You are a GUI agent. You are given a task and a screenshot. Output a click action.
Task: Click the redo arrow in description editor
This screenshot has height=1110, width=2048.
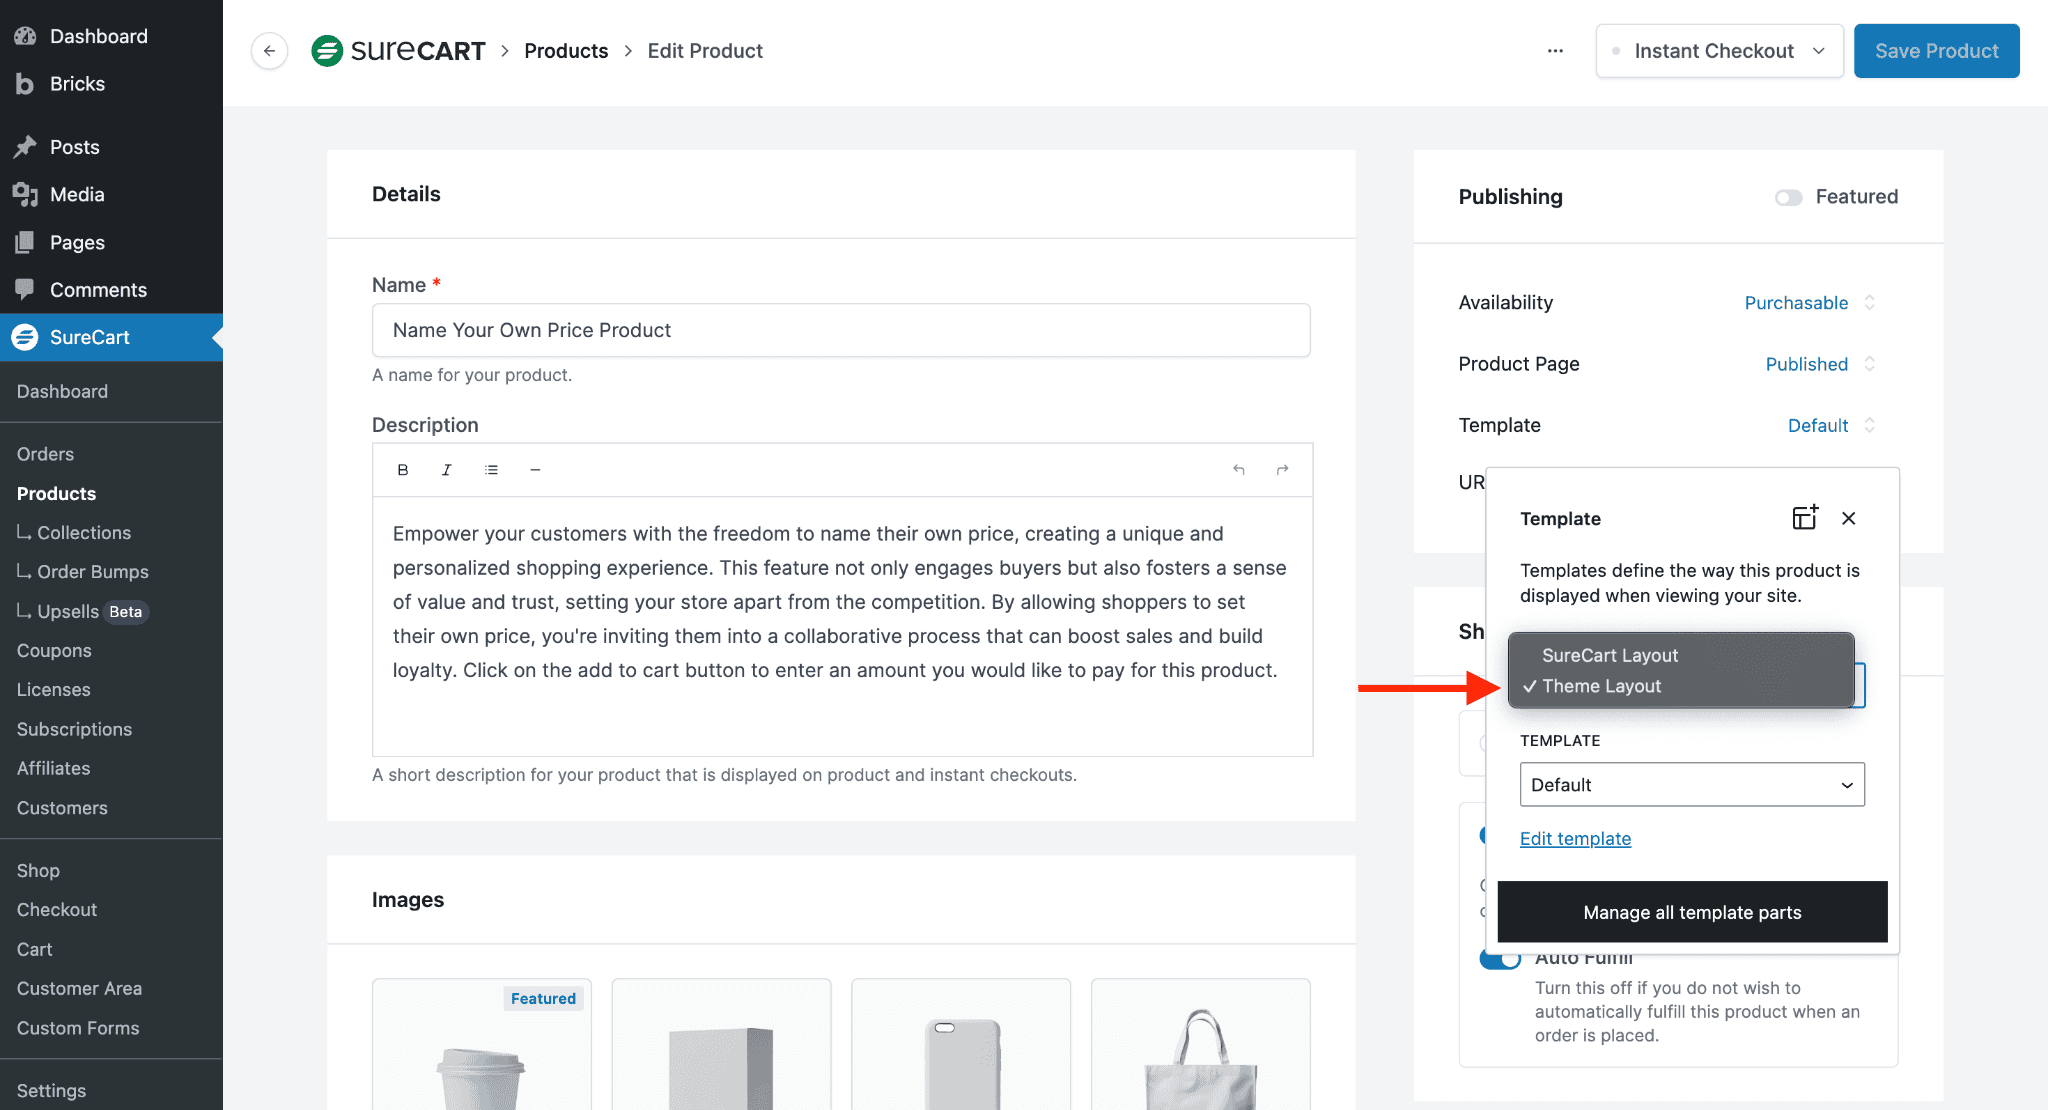1282,470
